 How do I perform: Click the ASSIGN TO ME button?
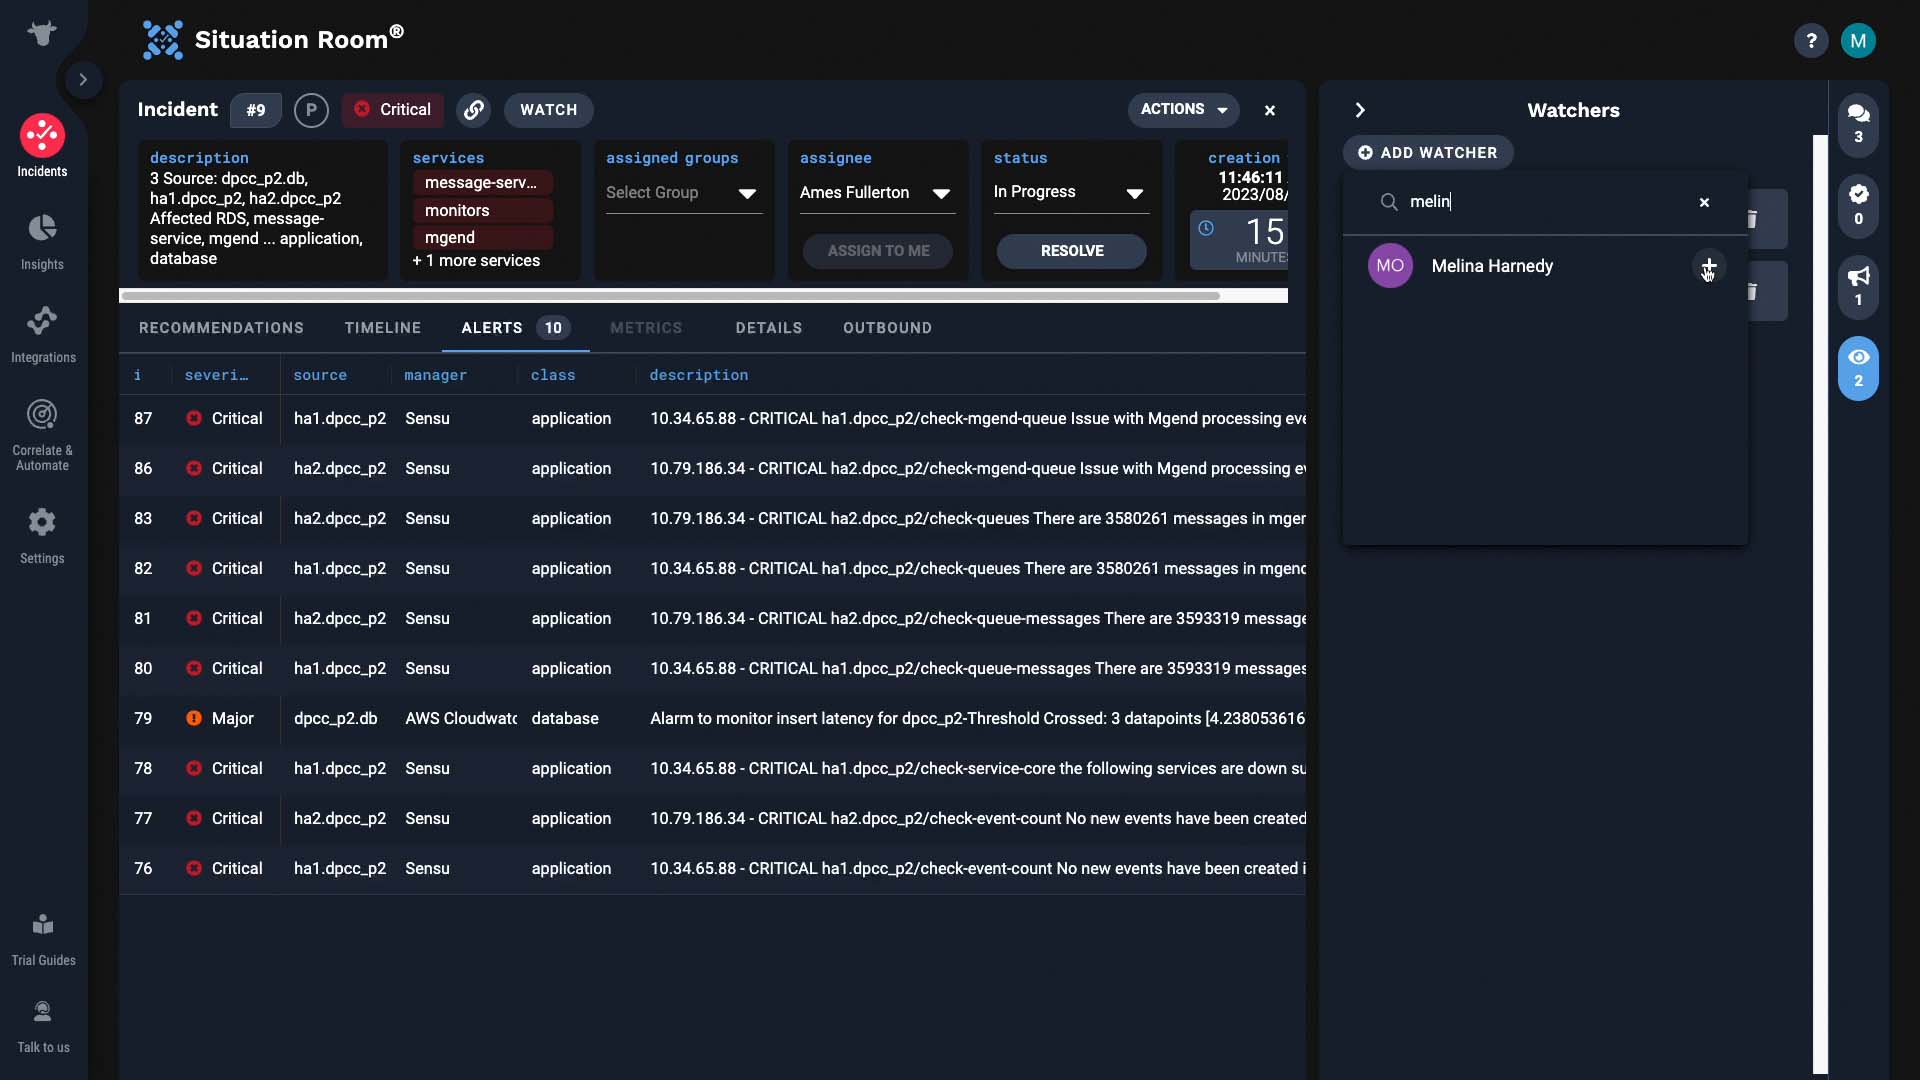click(x=878, y=251)
